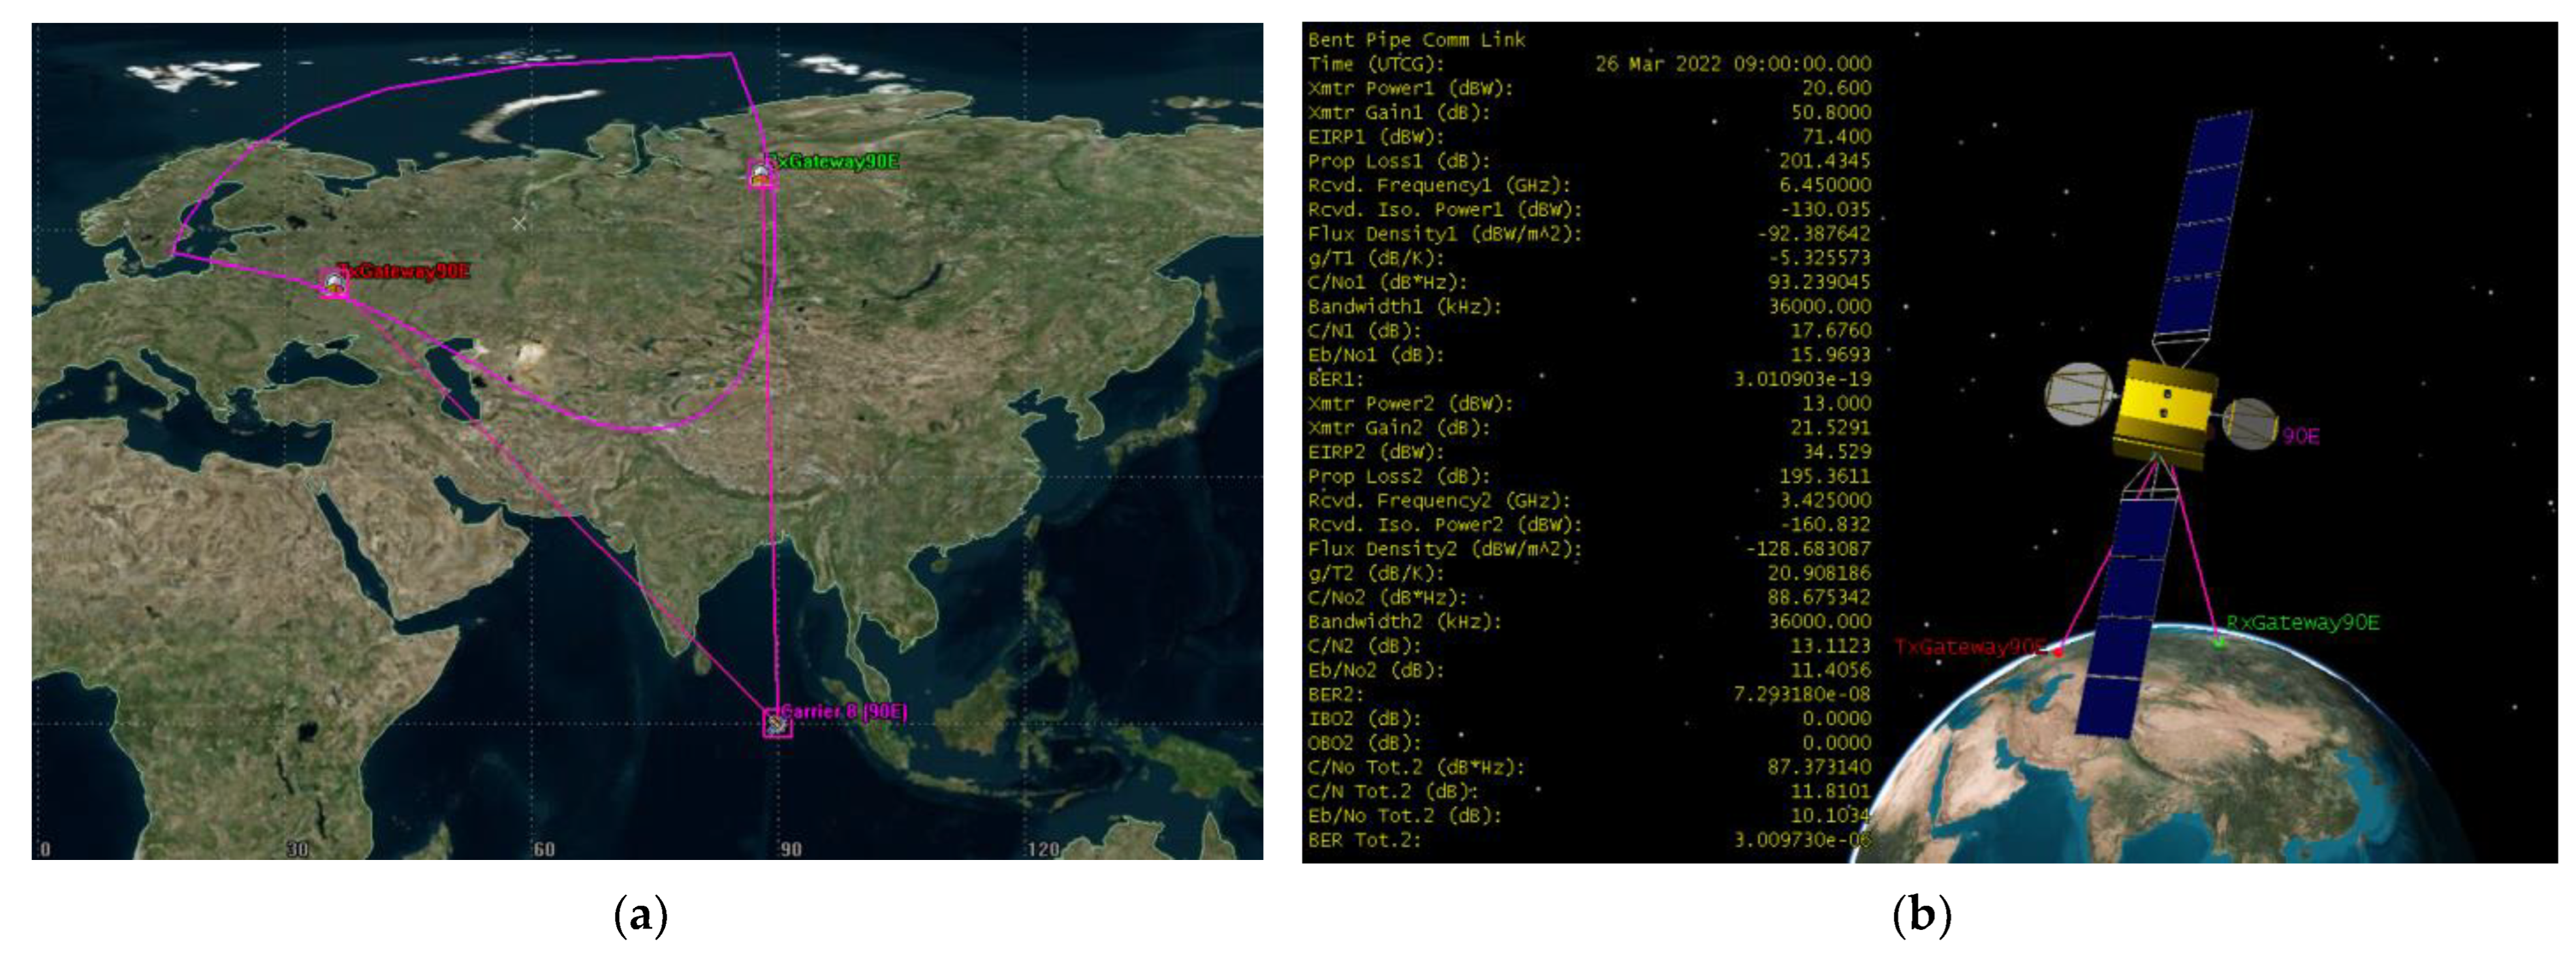2576x954 pixels.
Task: Click the TxGateway90E facility marker on the map
Action: click(x=334, y=284)
